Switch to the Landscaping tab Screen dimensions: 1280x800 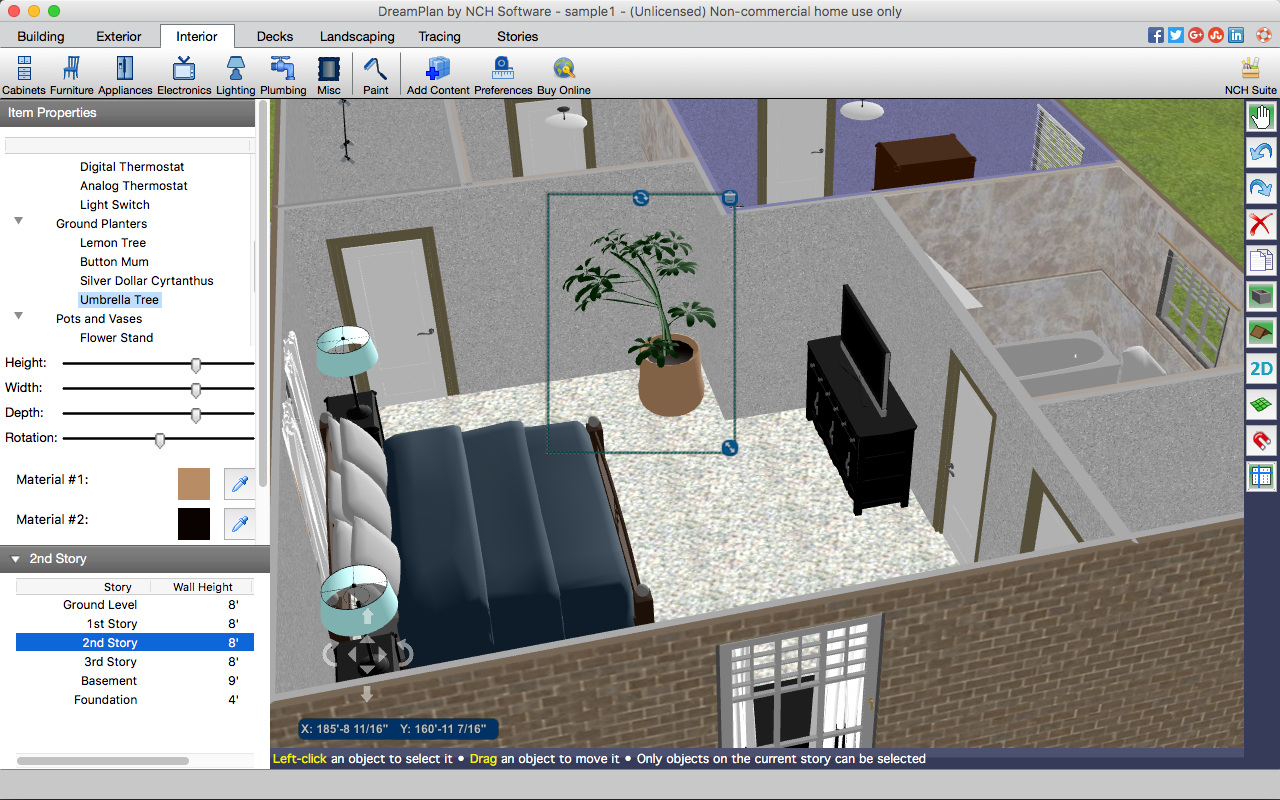click(x=357, y=36)
